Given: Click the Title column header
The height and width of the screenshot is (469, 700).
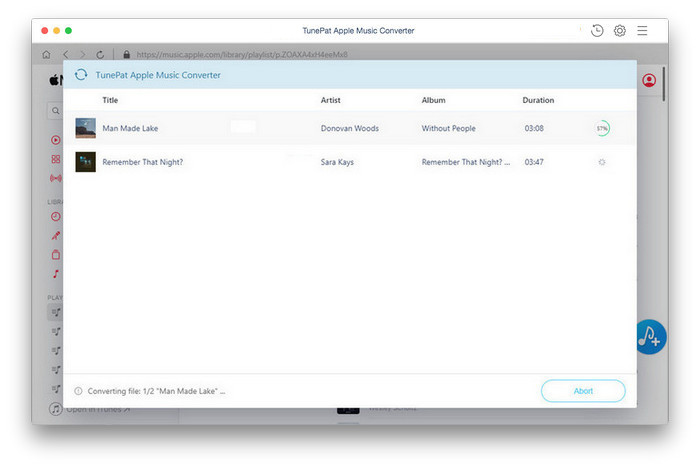Looking at the screenshot, I should point(110,100).
